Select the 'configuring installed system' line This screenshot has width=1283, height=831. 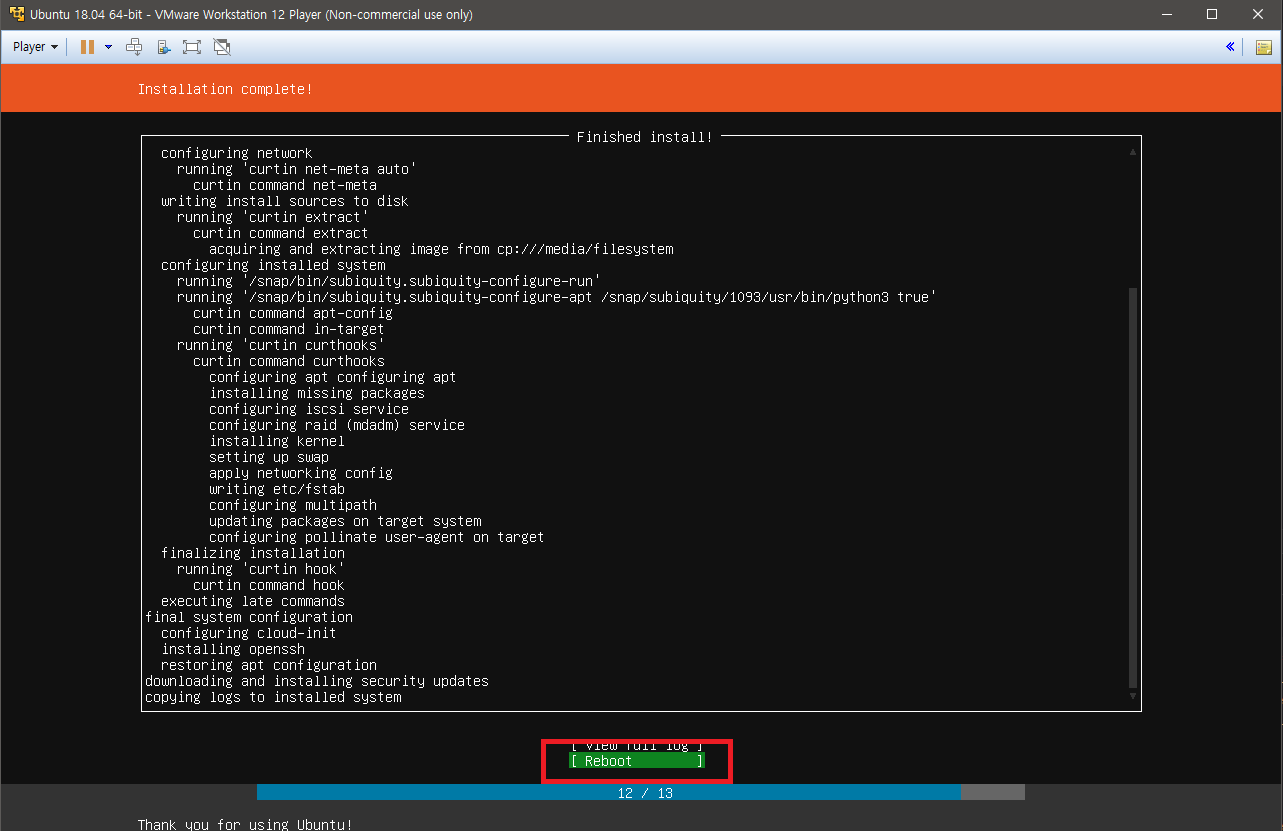(x=273, y=265)
